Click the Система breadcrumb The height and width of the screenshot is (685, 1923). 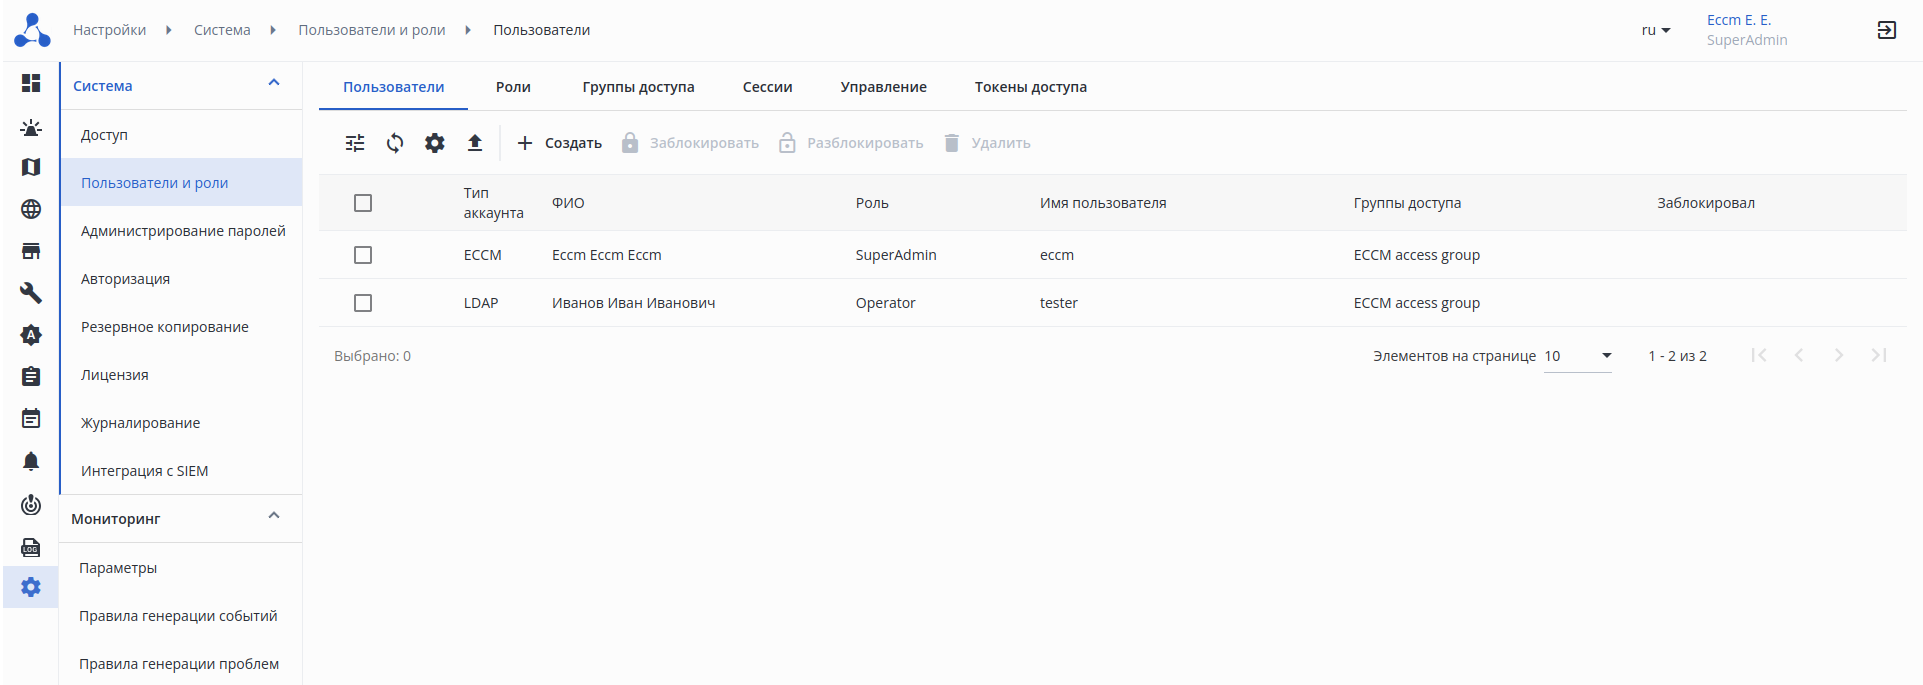tap(222, 30)
